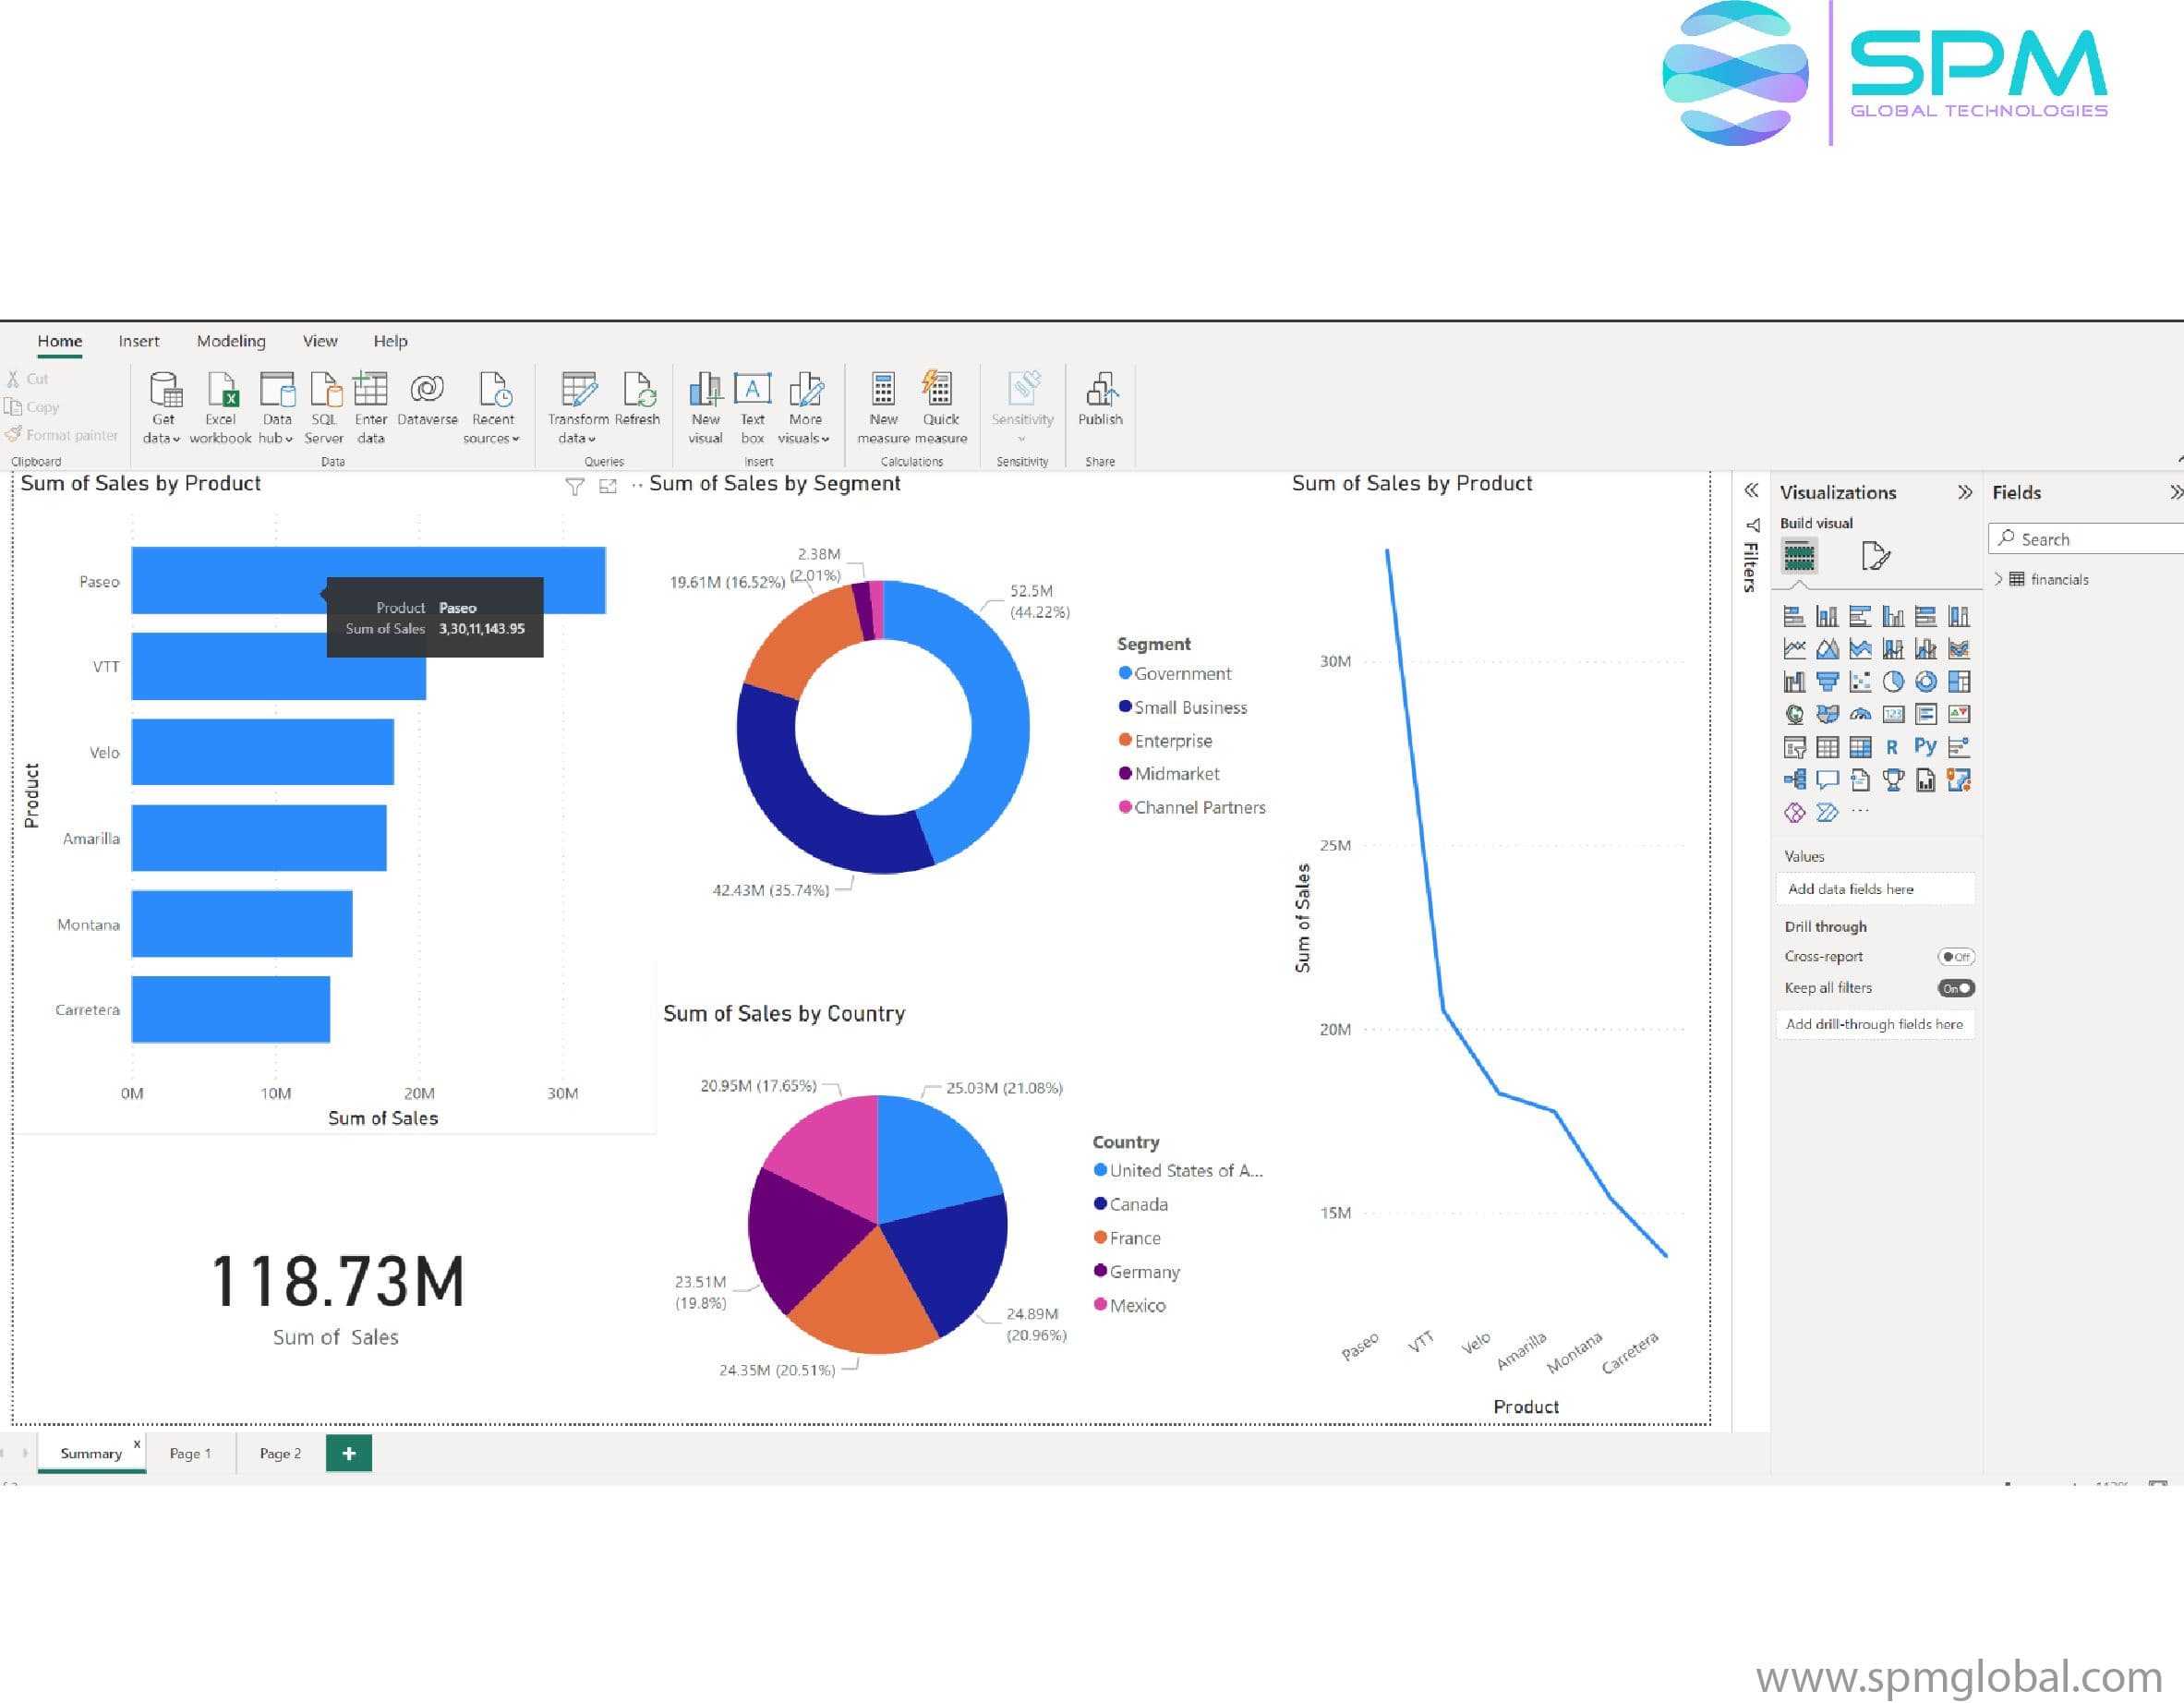The height and width of the screenshot is (1703, 2184).
Task: Click the Enterprise legend color dot
Action: (x=1125, y=740)
